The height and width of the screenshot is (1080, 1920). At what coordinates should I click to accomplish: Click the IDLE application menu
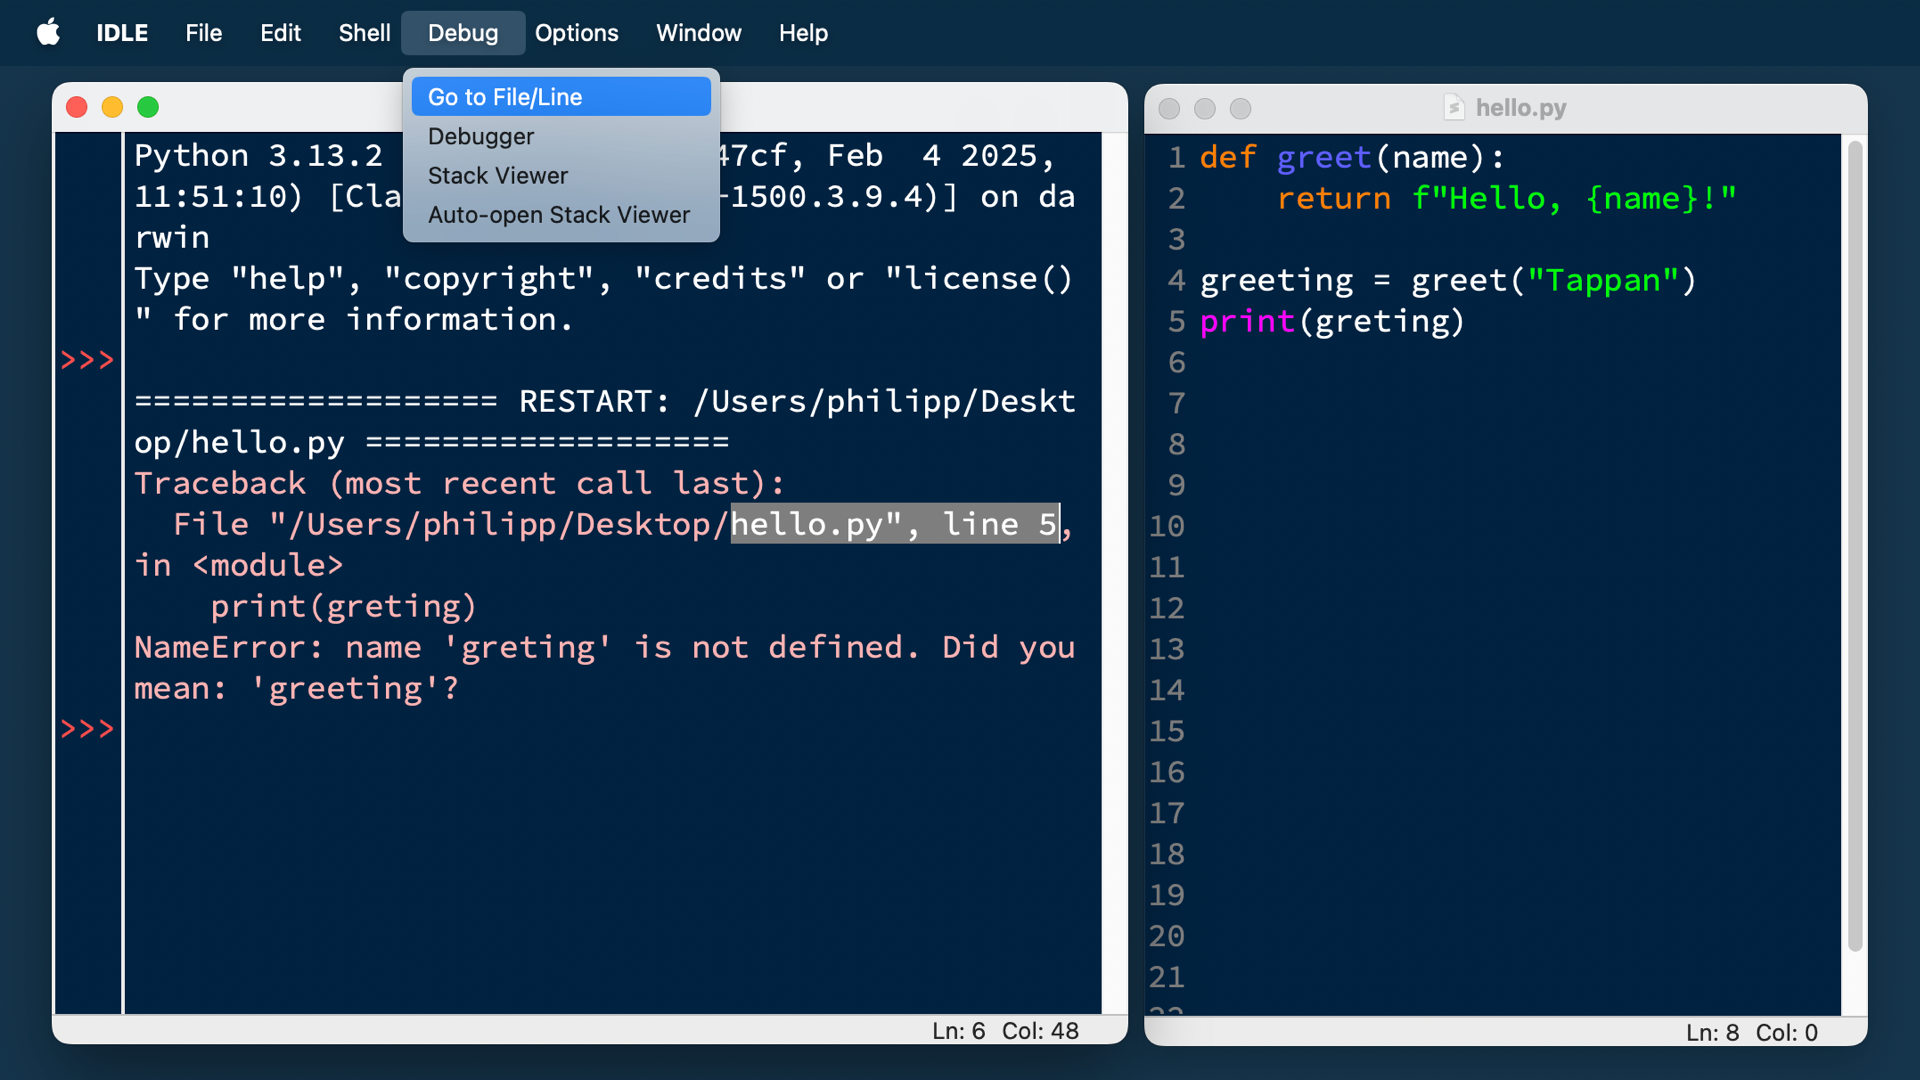pos(122,33)
